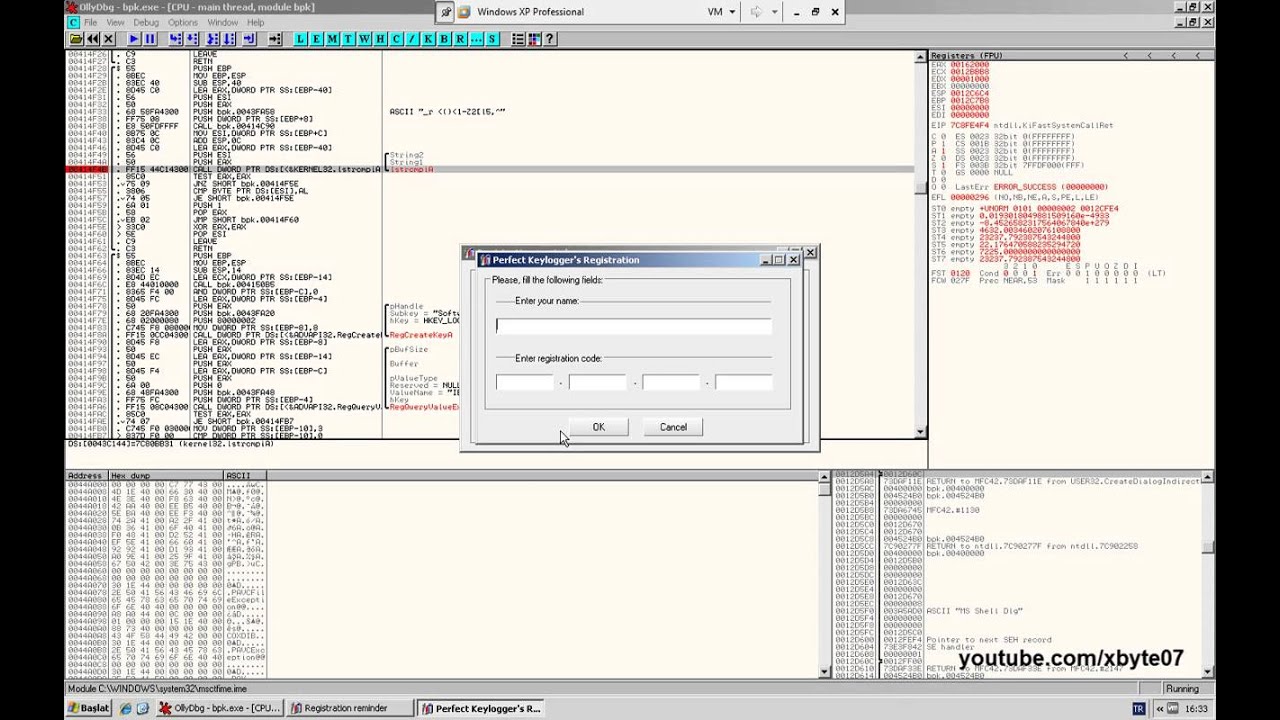Open Debugging options list icon
The height and width of the screenshot is (720, 1280).
point(517,39)
